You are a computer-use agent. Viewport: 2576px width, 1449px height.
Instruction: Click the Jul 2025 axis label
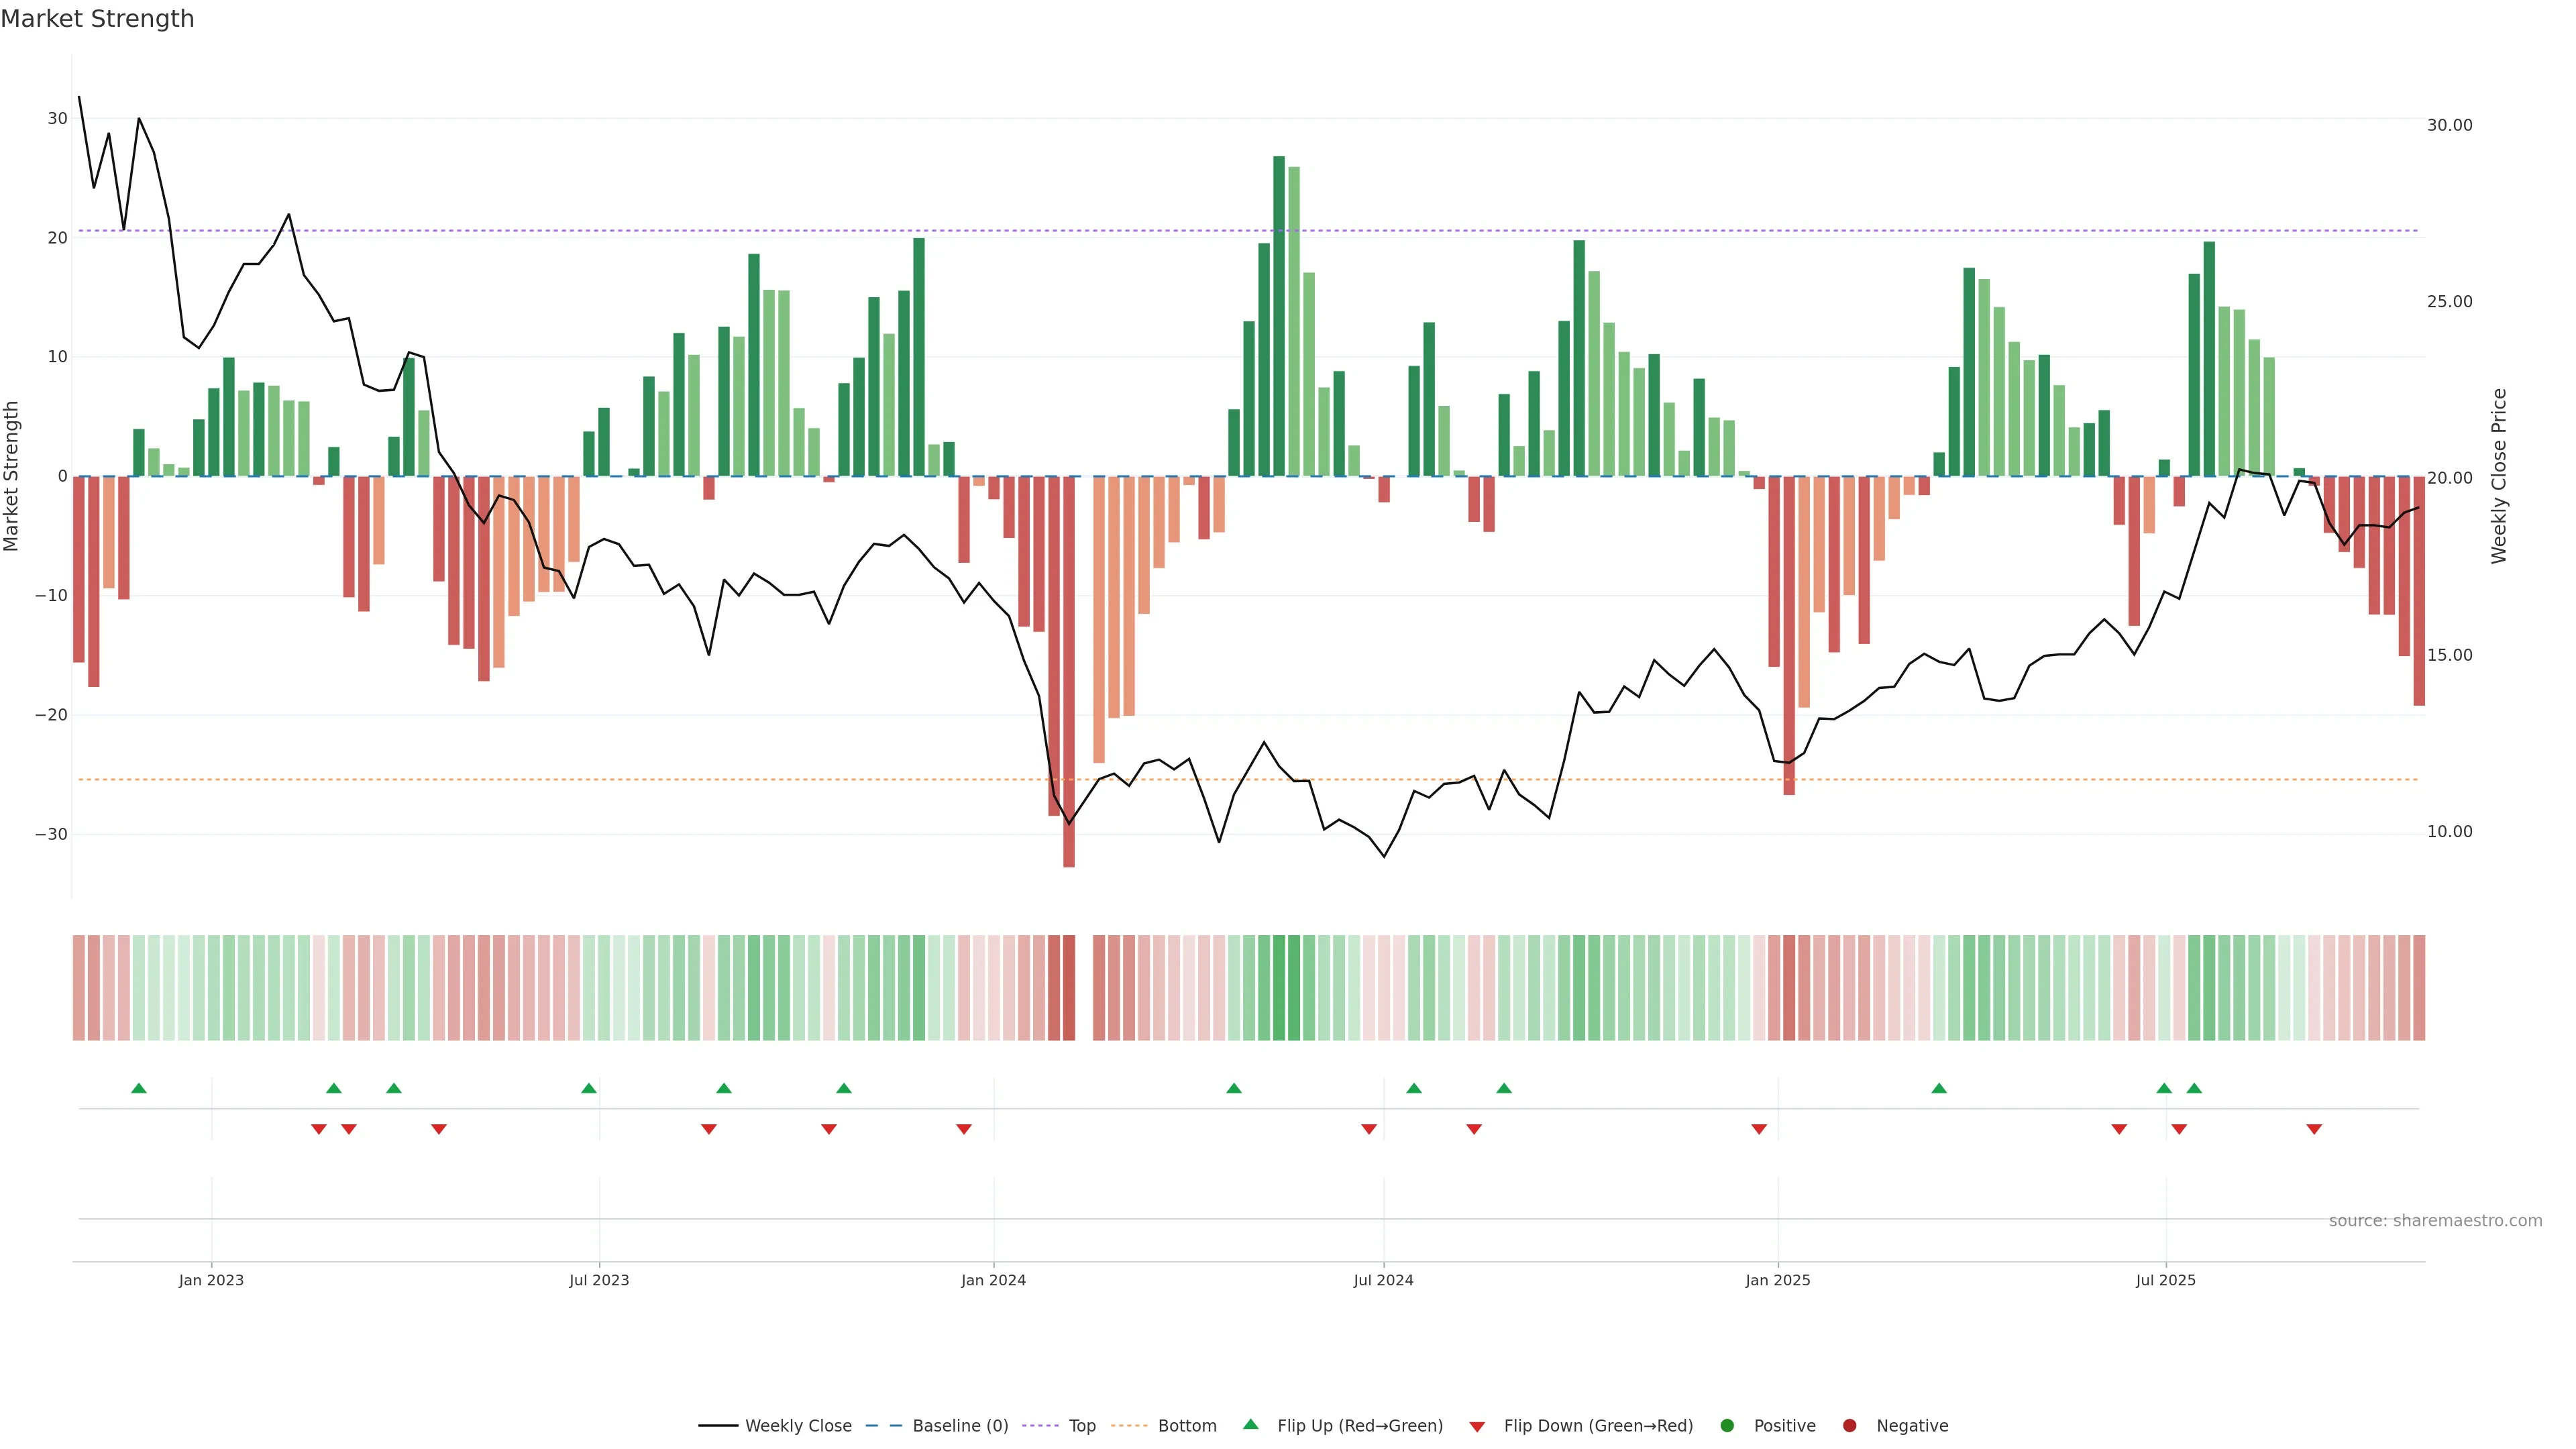[x=2165, y=1280]
